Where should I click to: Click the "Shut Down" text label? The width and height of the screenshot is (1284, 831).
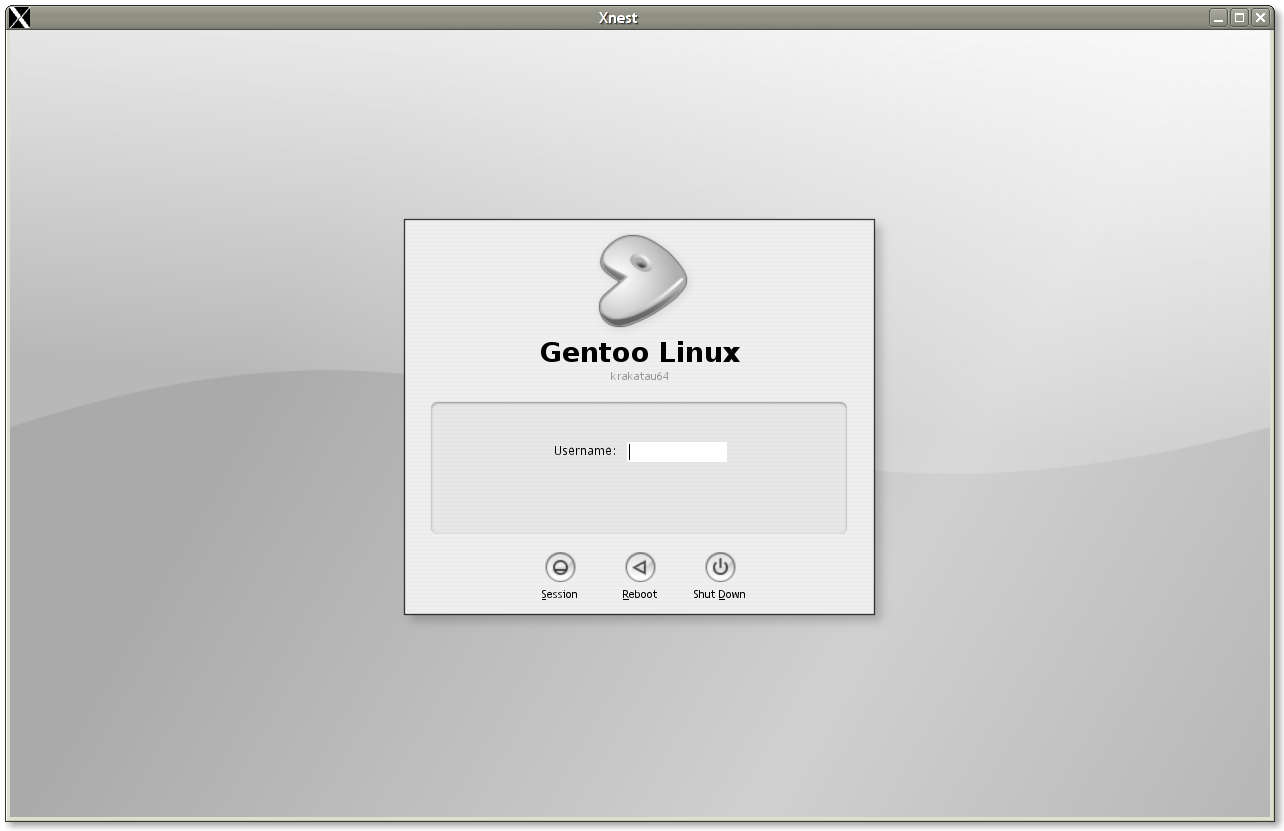point(719,594)
